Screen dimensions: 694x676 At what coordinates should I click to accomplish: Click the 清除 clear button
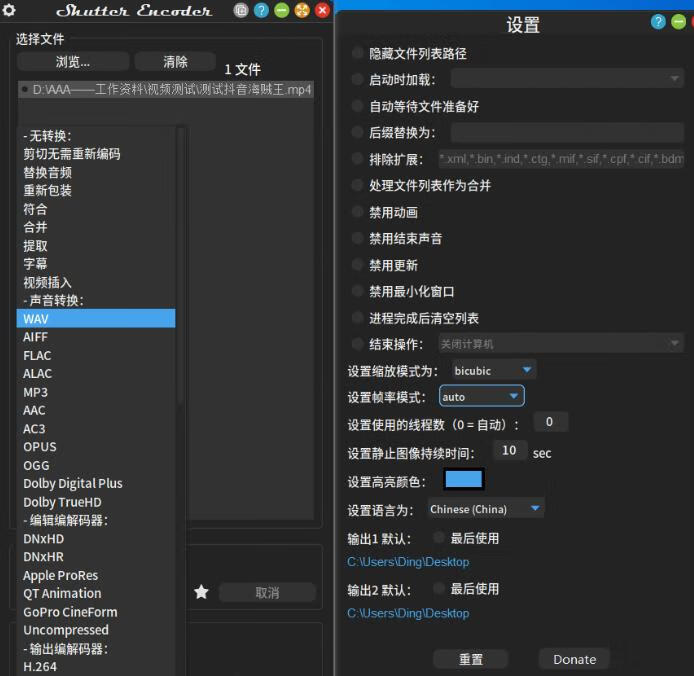pos(175,62)
